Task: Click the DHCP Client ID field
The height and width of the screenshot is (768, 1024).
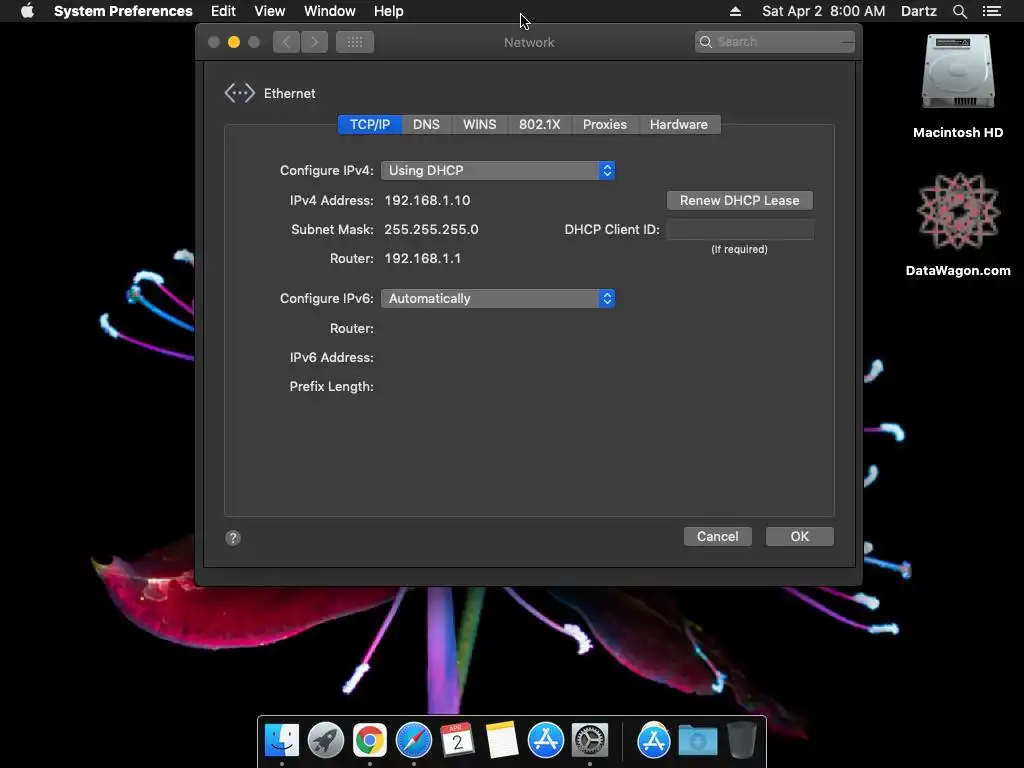Action: click(x=740, y=229)
